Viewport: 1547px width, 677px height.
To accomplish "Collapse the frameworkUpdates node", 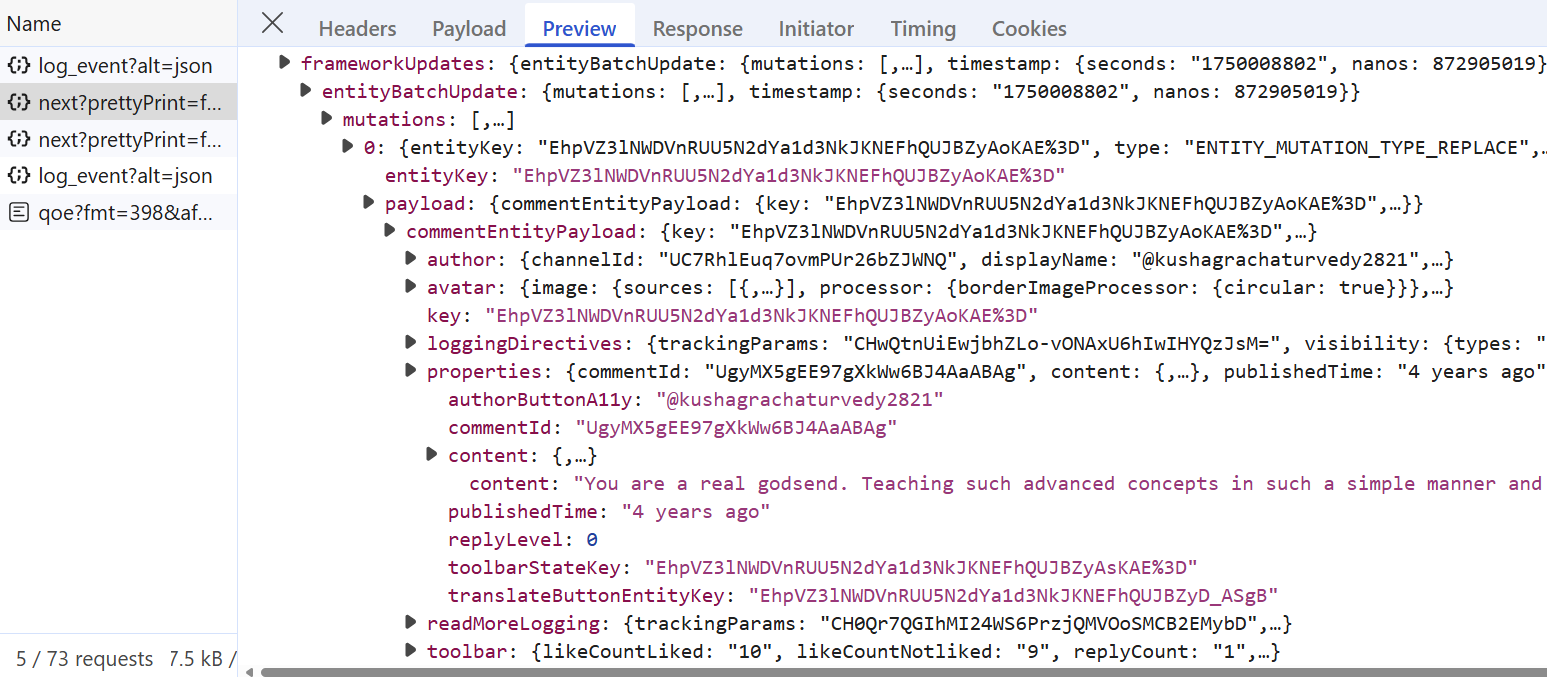I will point(286,63).
